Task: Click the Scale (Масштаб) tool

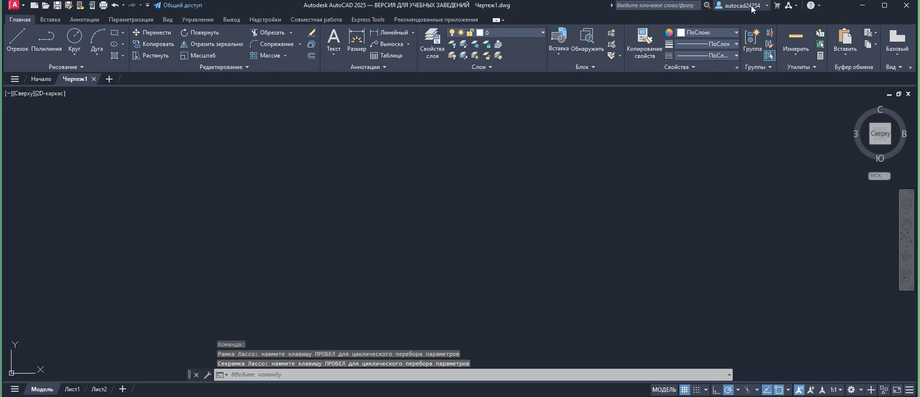Action: 198,56
